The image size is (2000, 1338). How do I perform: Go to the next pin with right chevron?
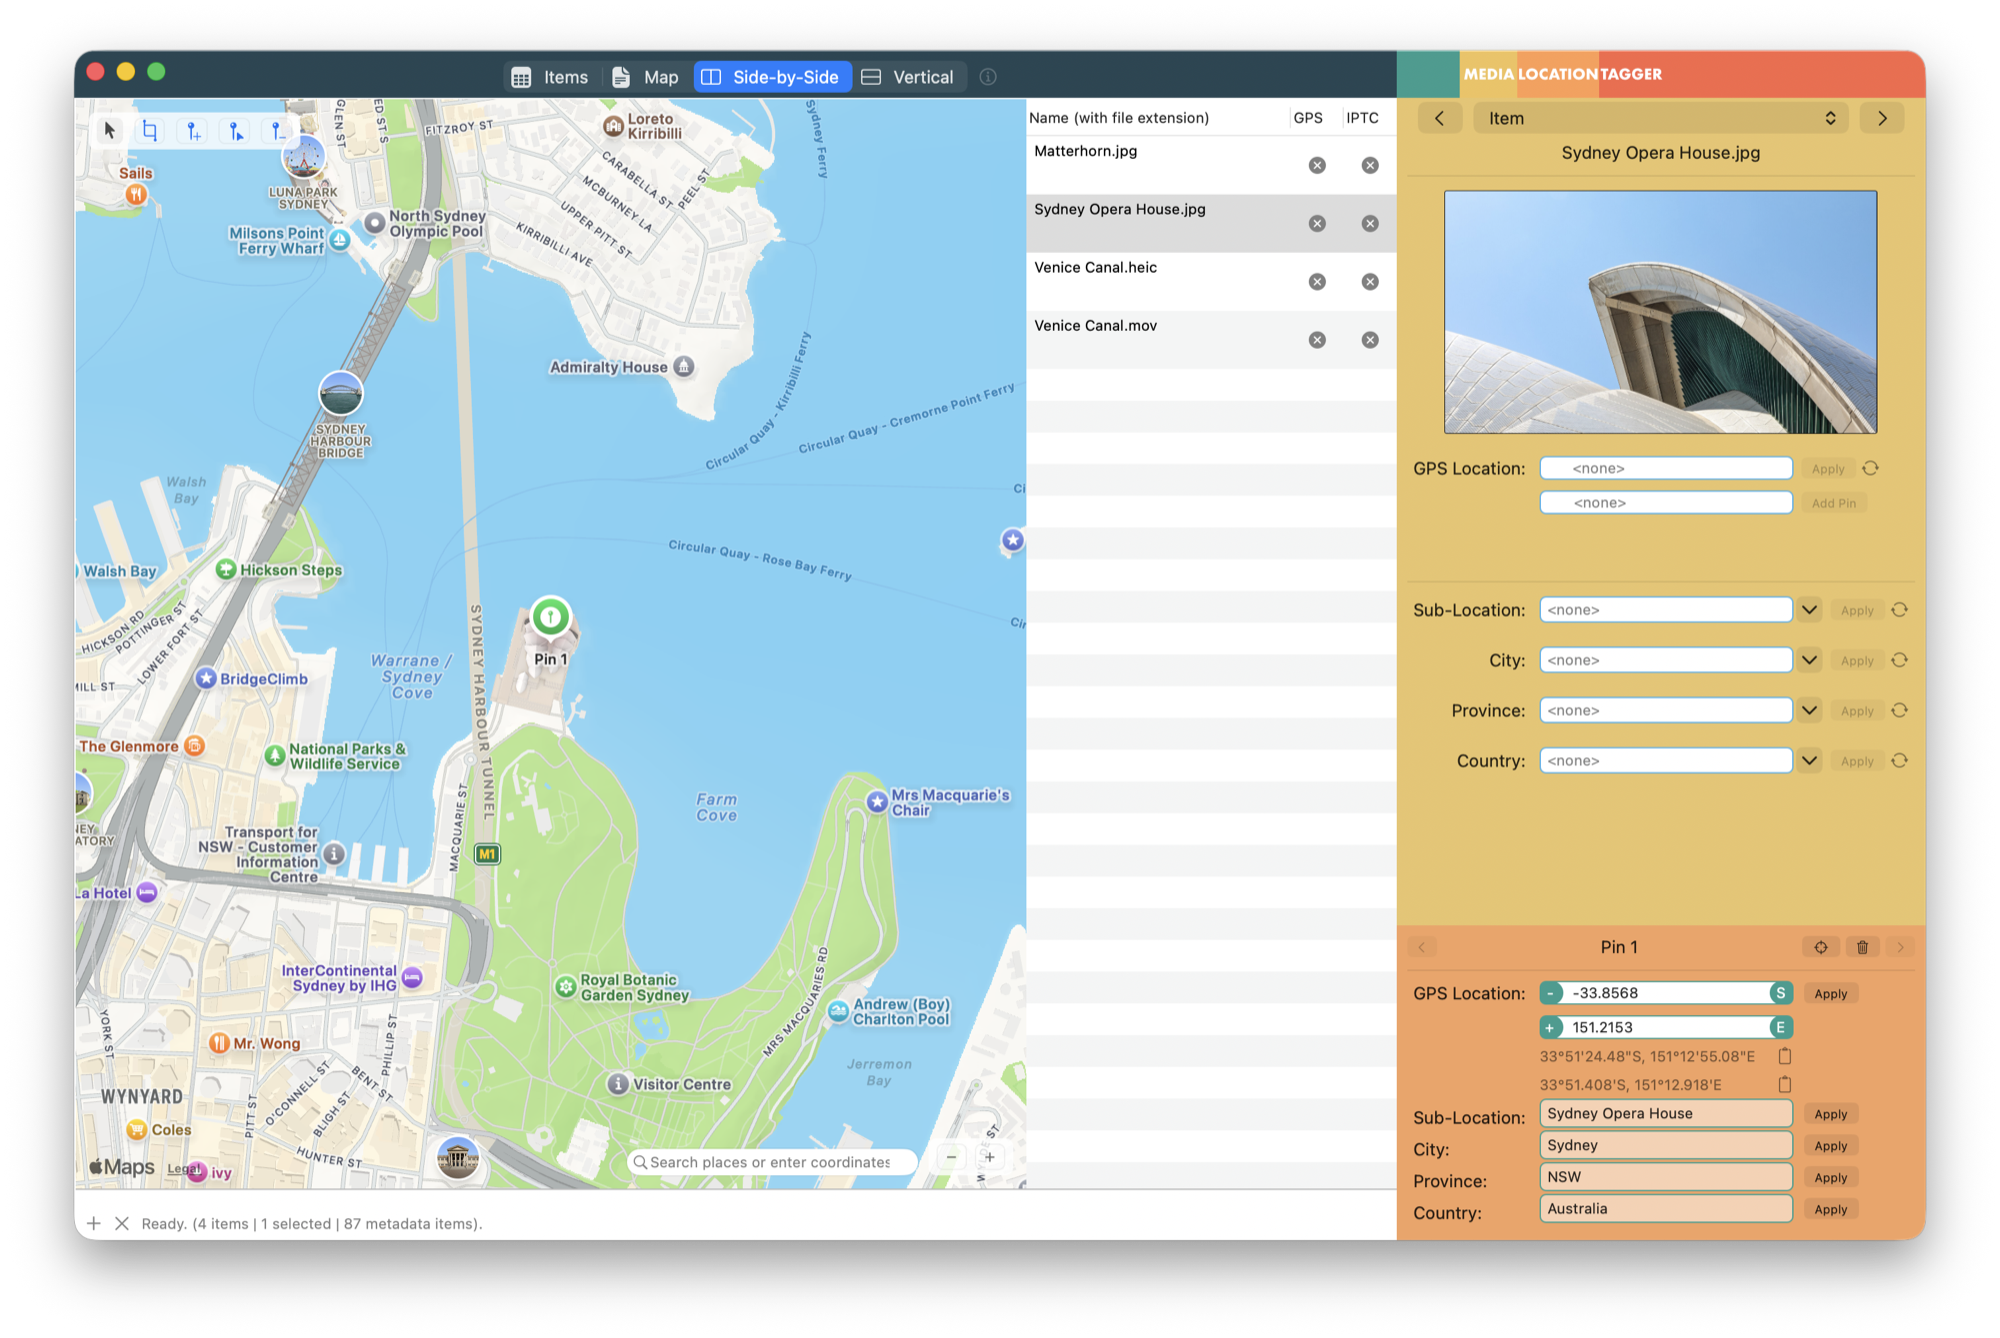coord(1900,947)
